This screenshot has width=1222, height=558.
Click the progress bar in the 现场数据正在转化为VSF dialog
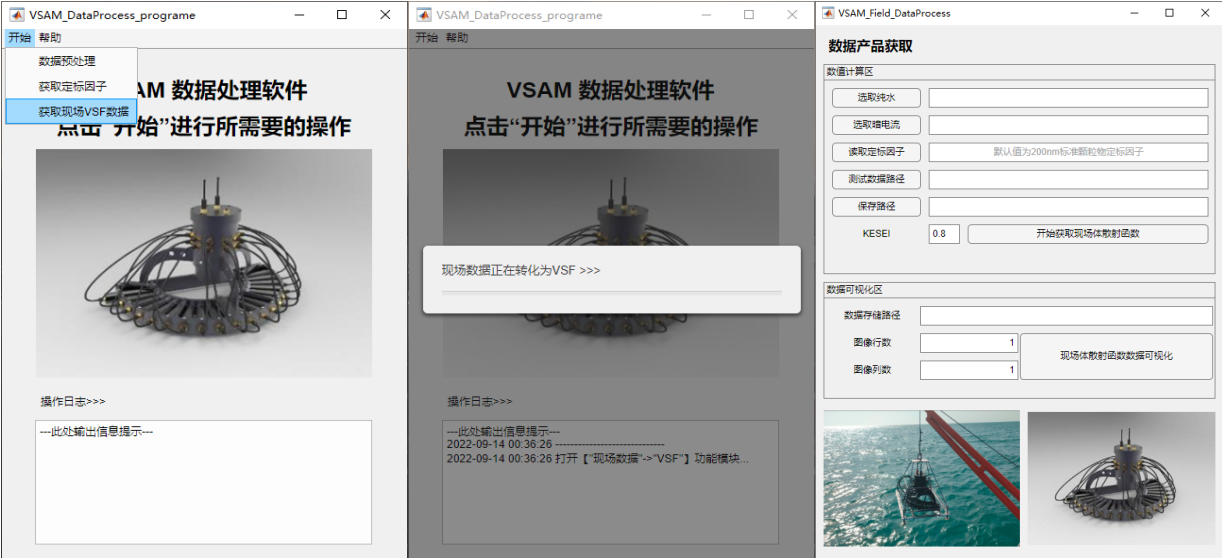click(x=611, y=292)
